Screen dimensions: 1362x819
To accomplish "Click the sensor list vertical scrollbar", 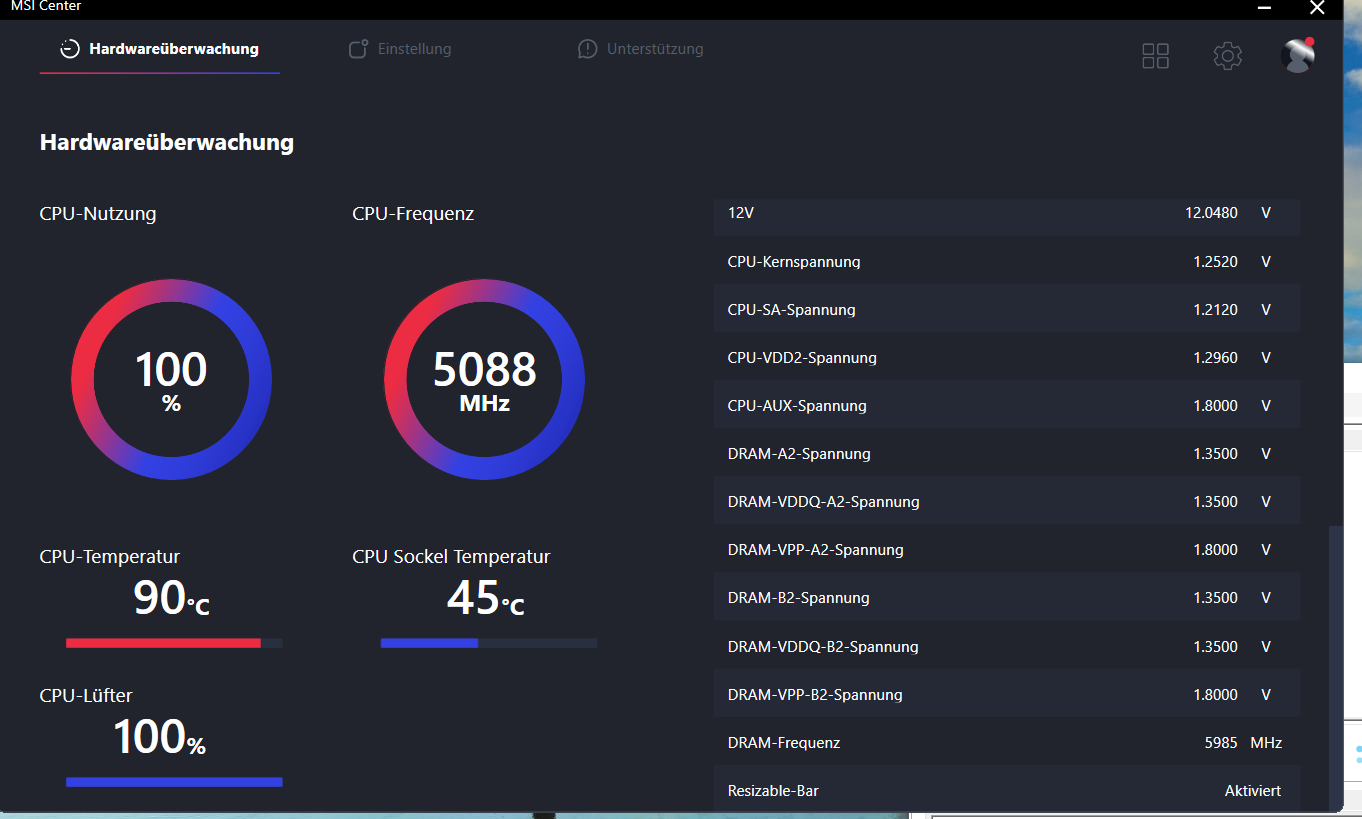I will click(x=1333, y=665).
